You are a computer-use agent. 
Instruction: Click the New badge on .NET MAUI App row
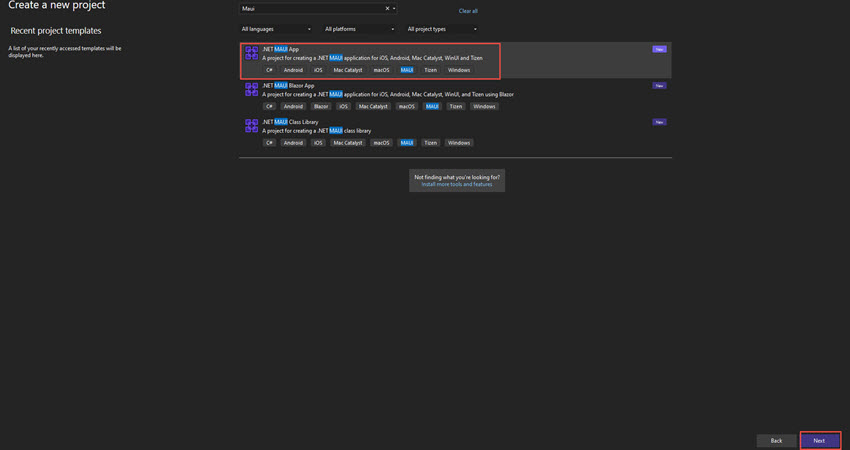click(659, 49)
